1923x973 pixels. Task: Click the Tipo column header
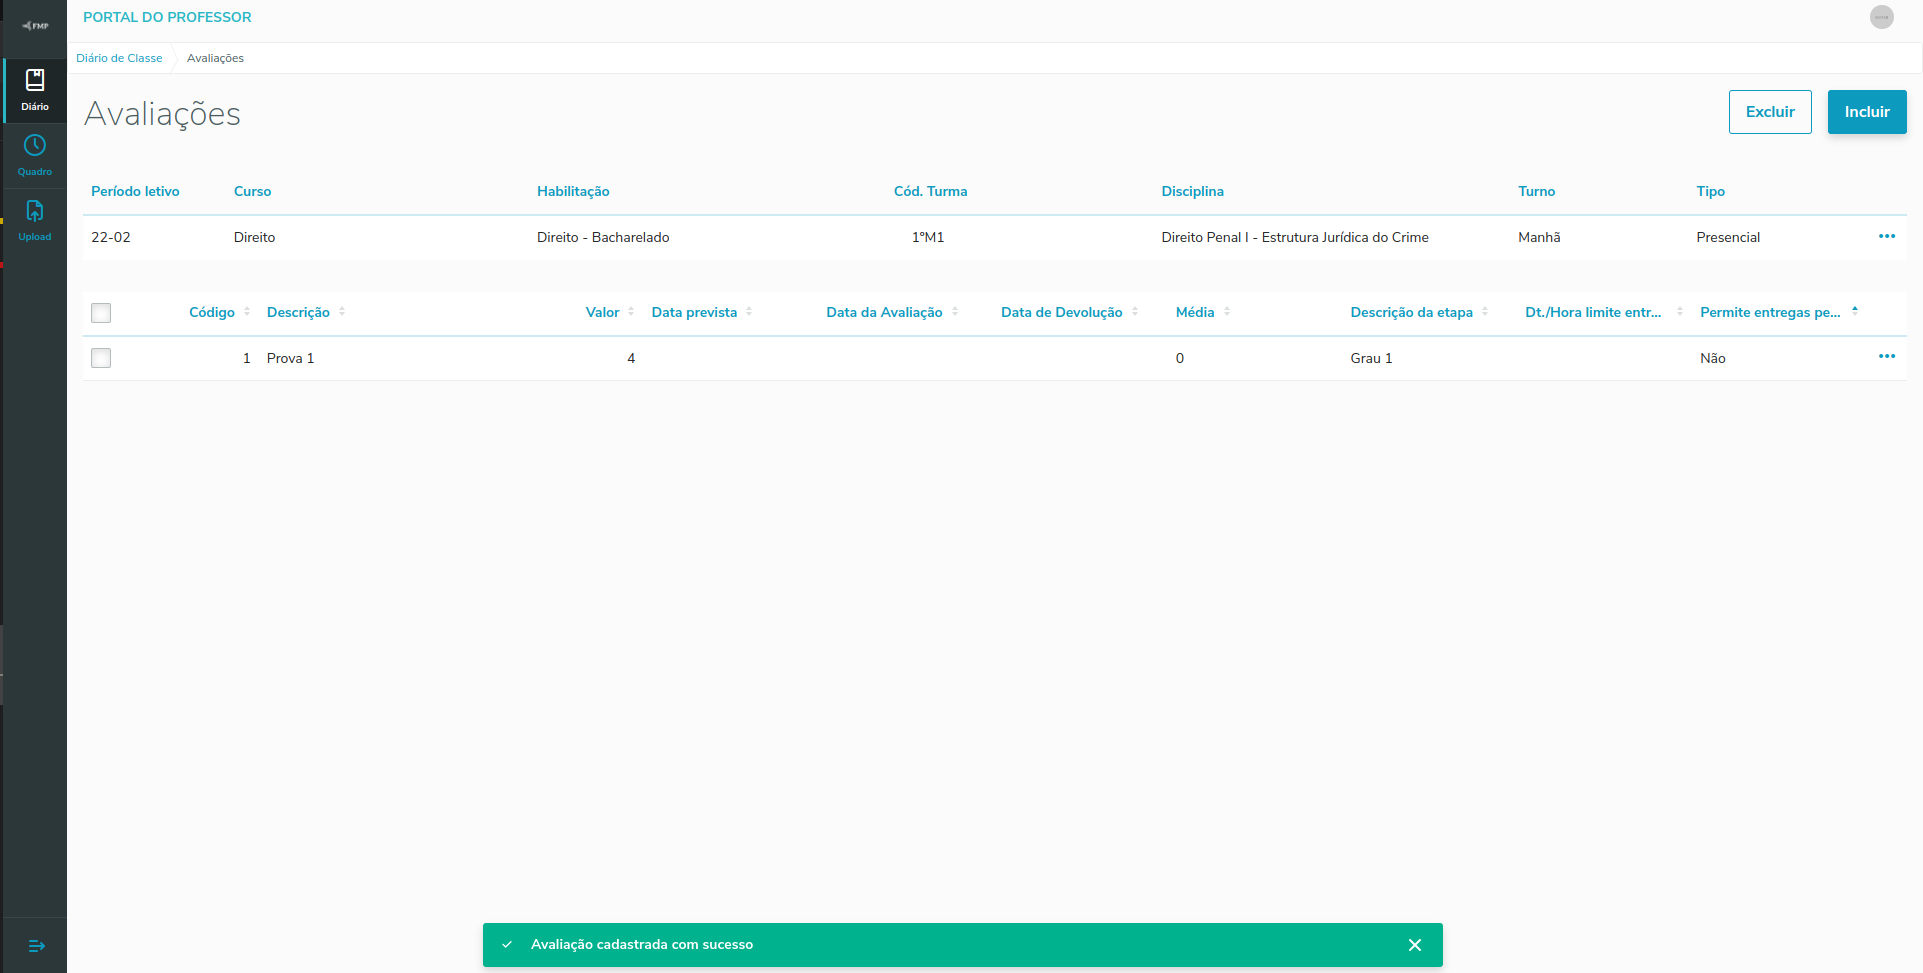pos(1710,191)
